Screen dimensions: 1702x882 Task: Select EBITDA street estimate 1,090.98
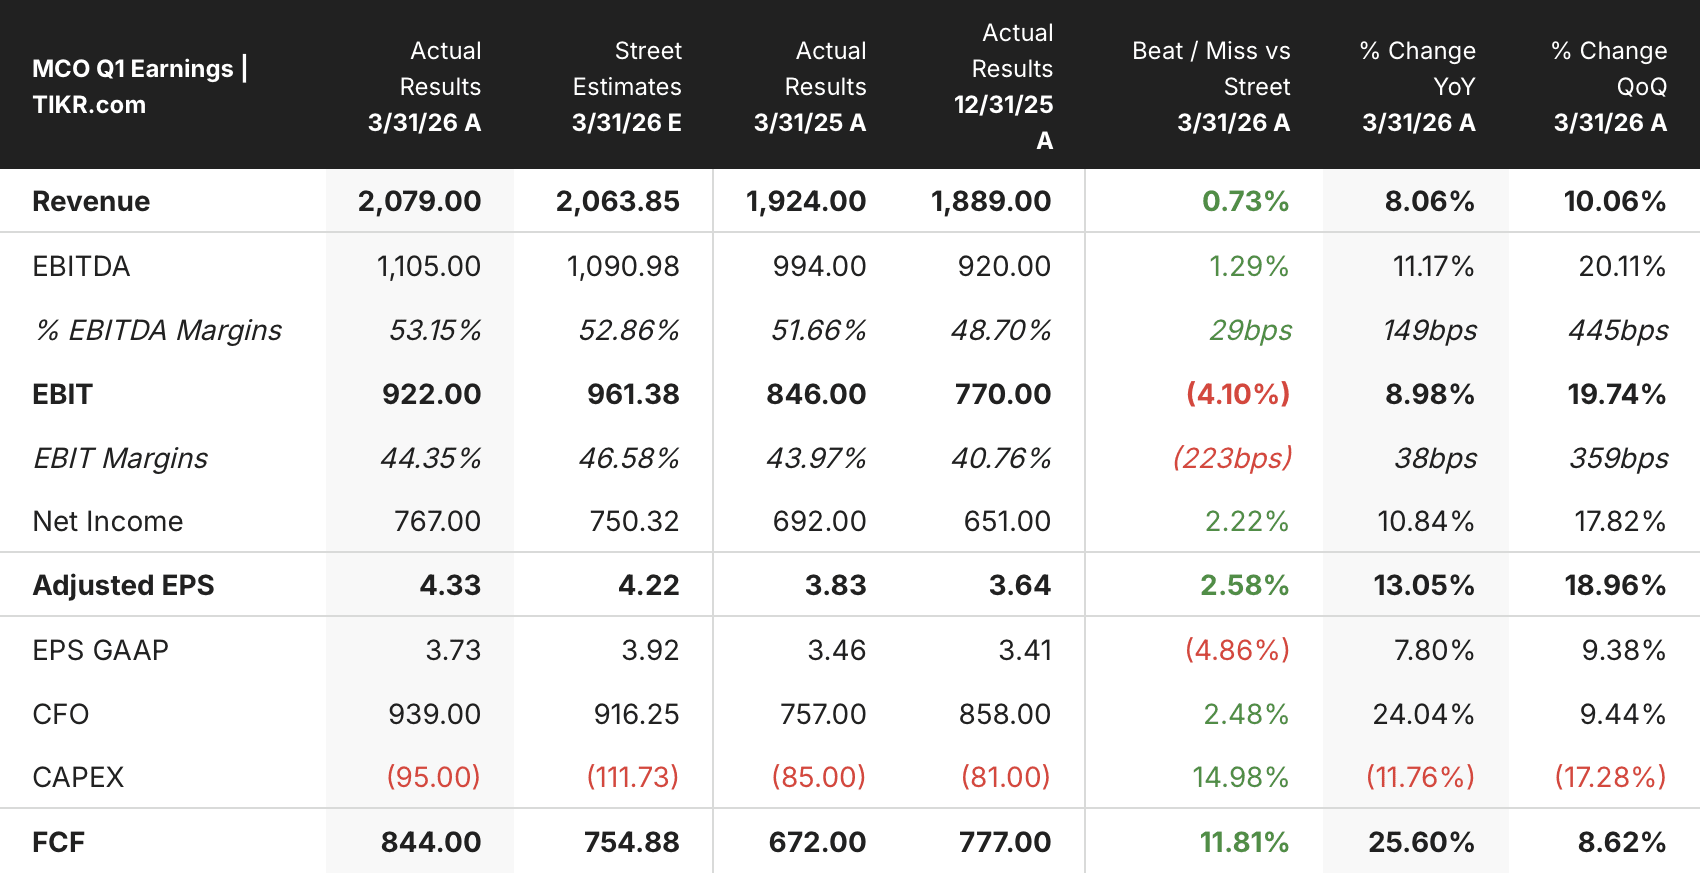(622, 266)
